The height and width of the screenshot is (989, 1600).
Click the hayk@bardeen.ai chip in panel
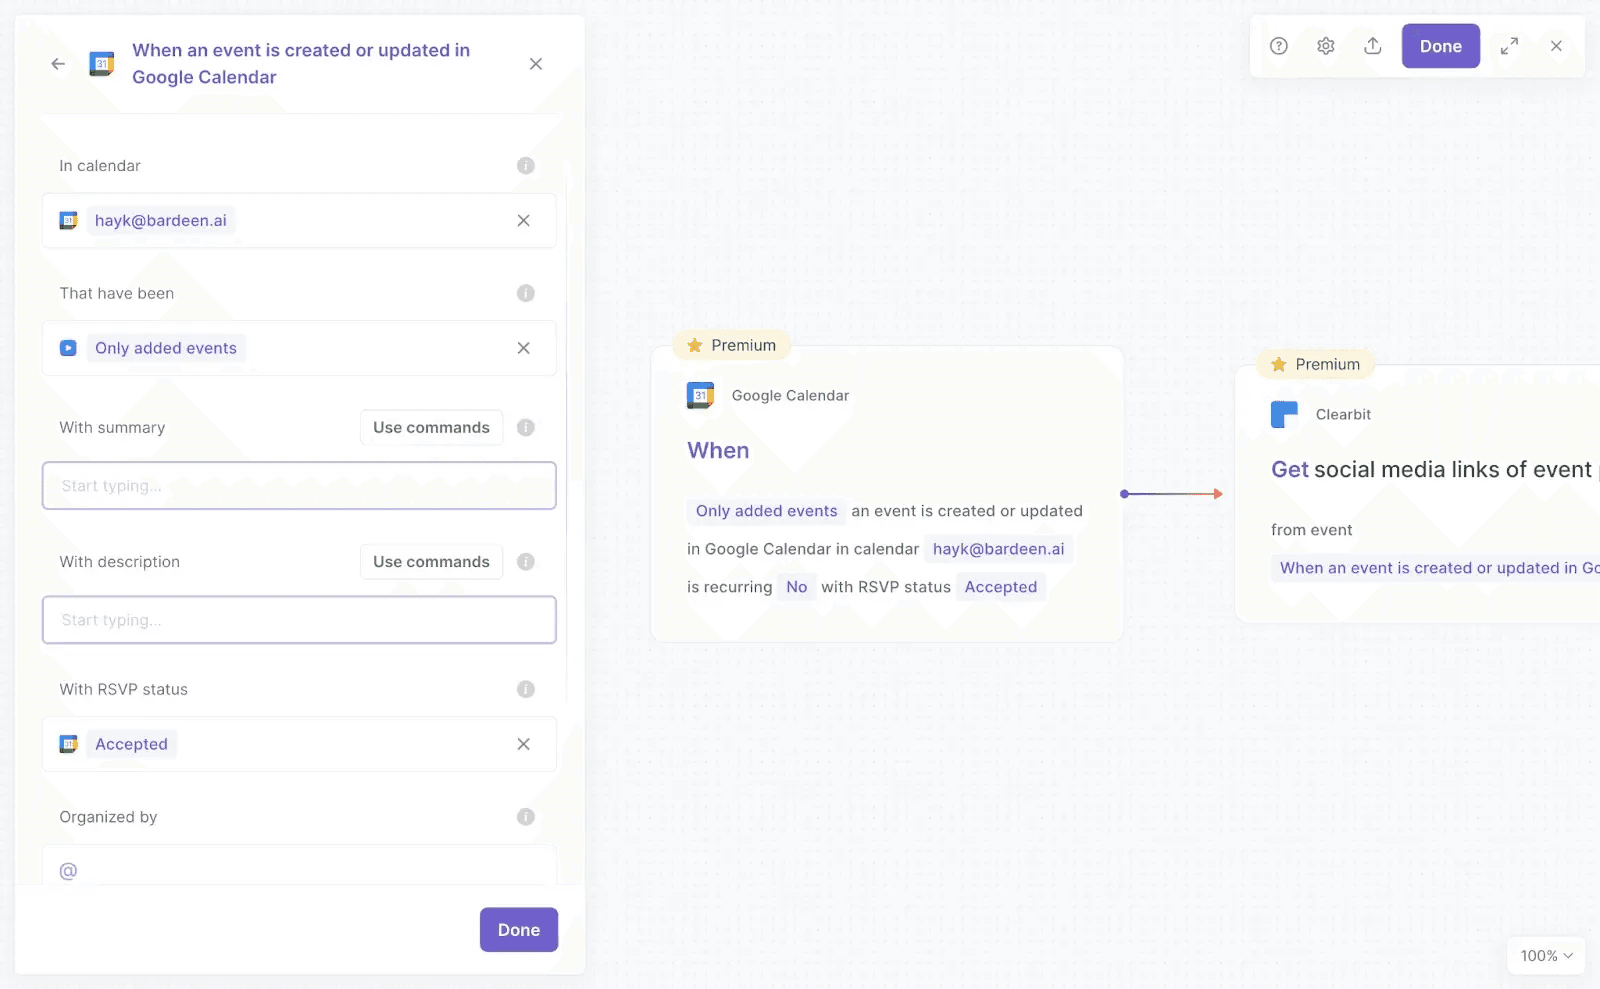[x=161, y=221]
